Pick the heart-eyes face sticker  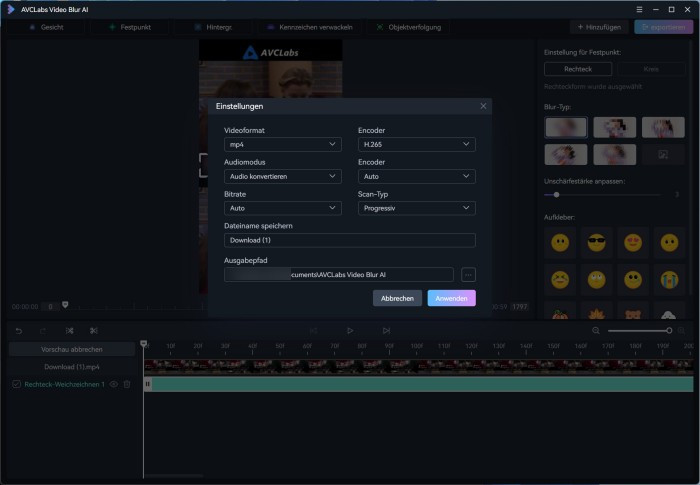coord(633,243)
